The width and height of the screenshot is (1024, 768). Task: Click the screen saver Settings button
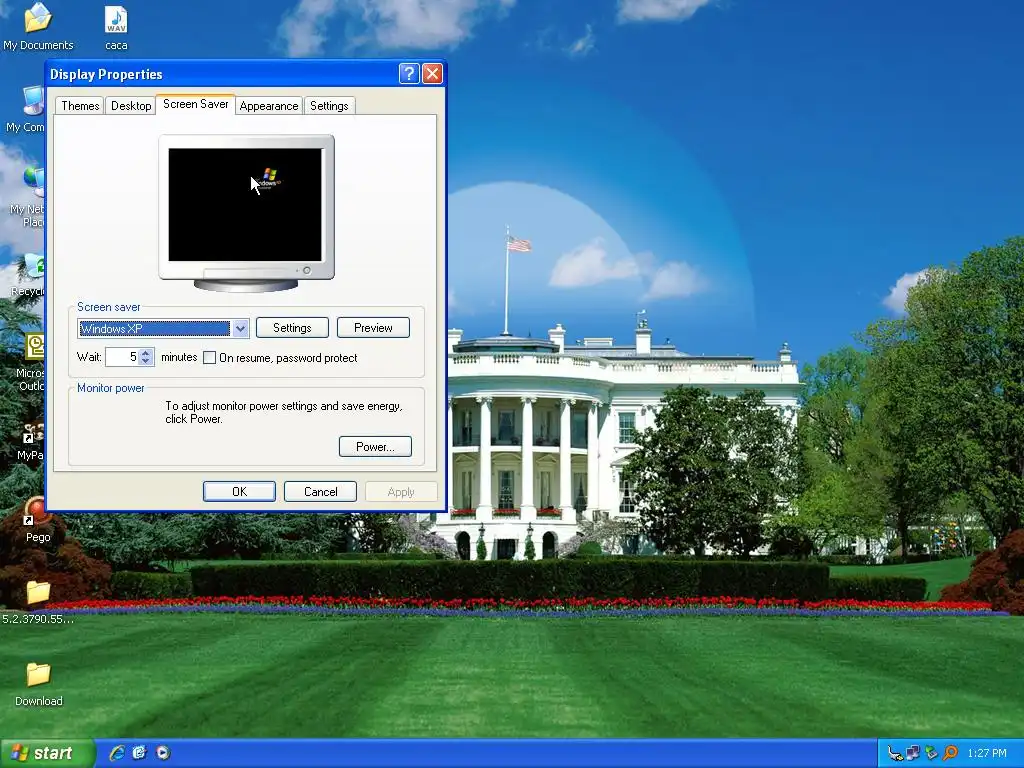pyautogui.click(x=292, y=328)
